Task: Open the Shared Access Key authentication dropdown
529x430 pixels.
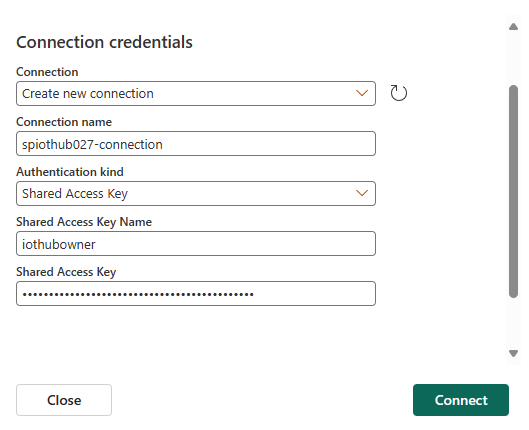Action: coord(196,194)
